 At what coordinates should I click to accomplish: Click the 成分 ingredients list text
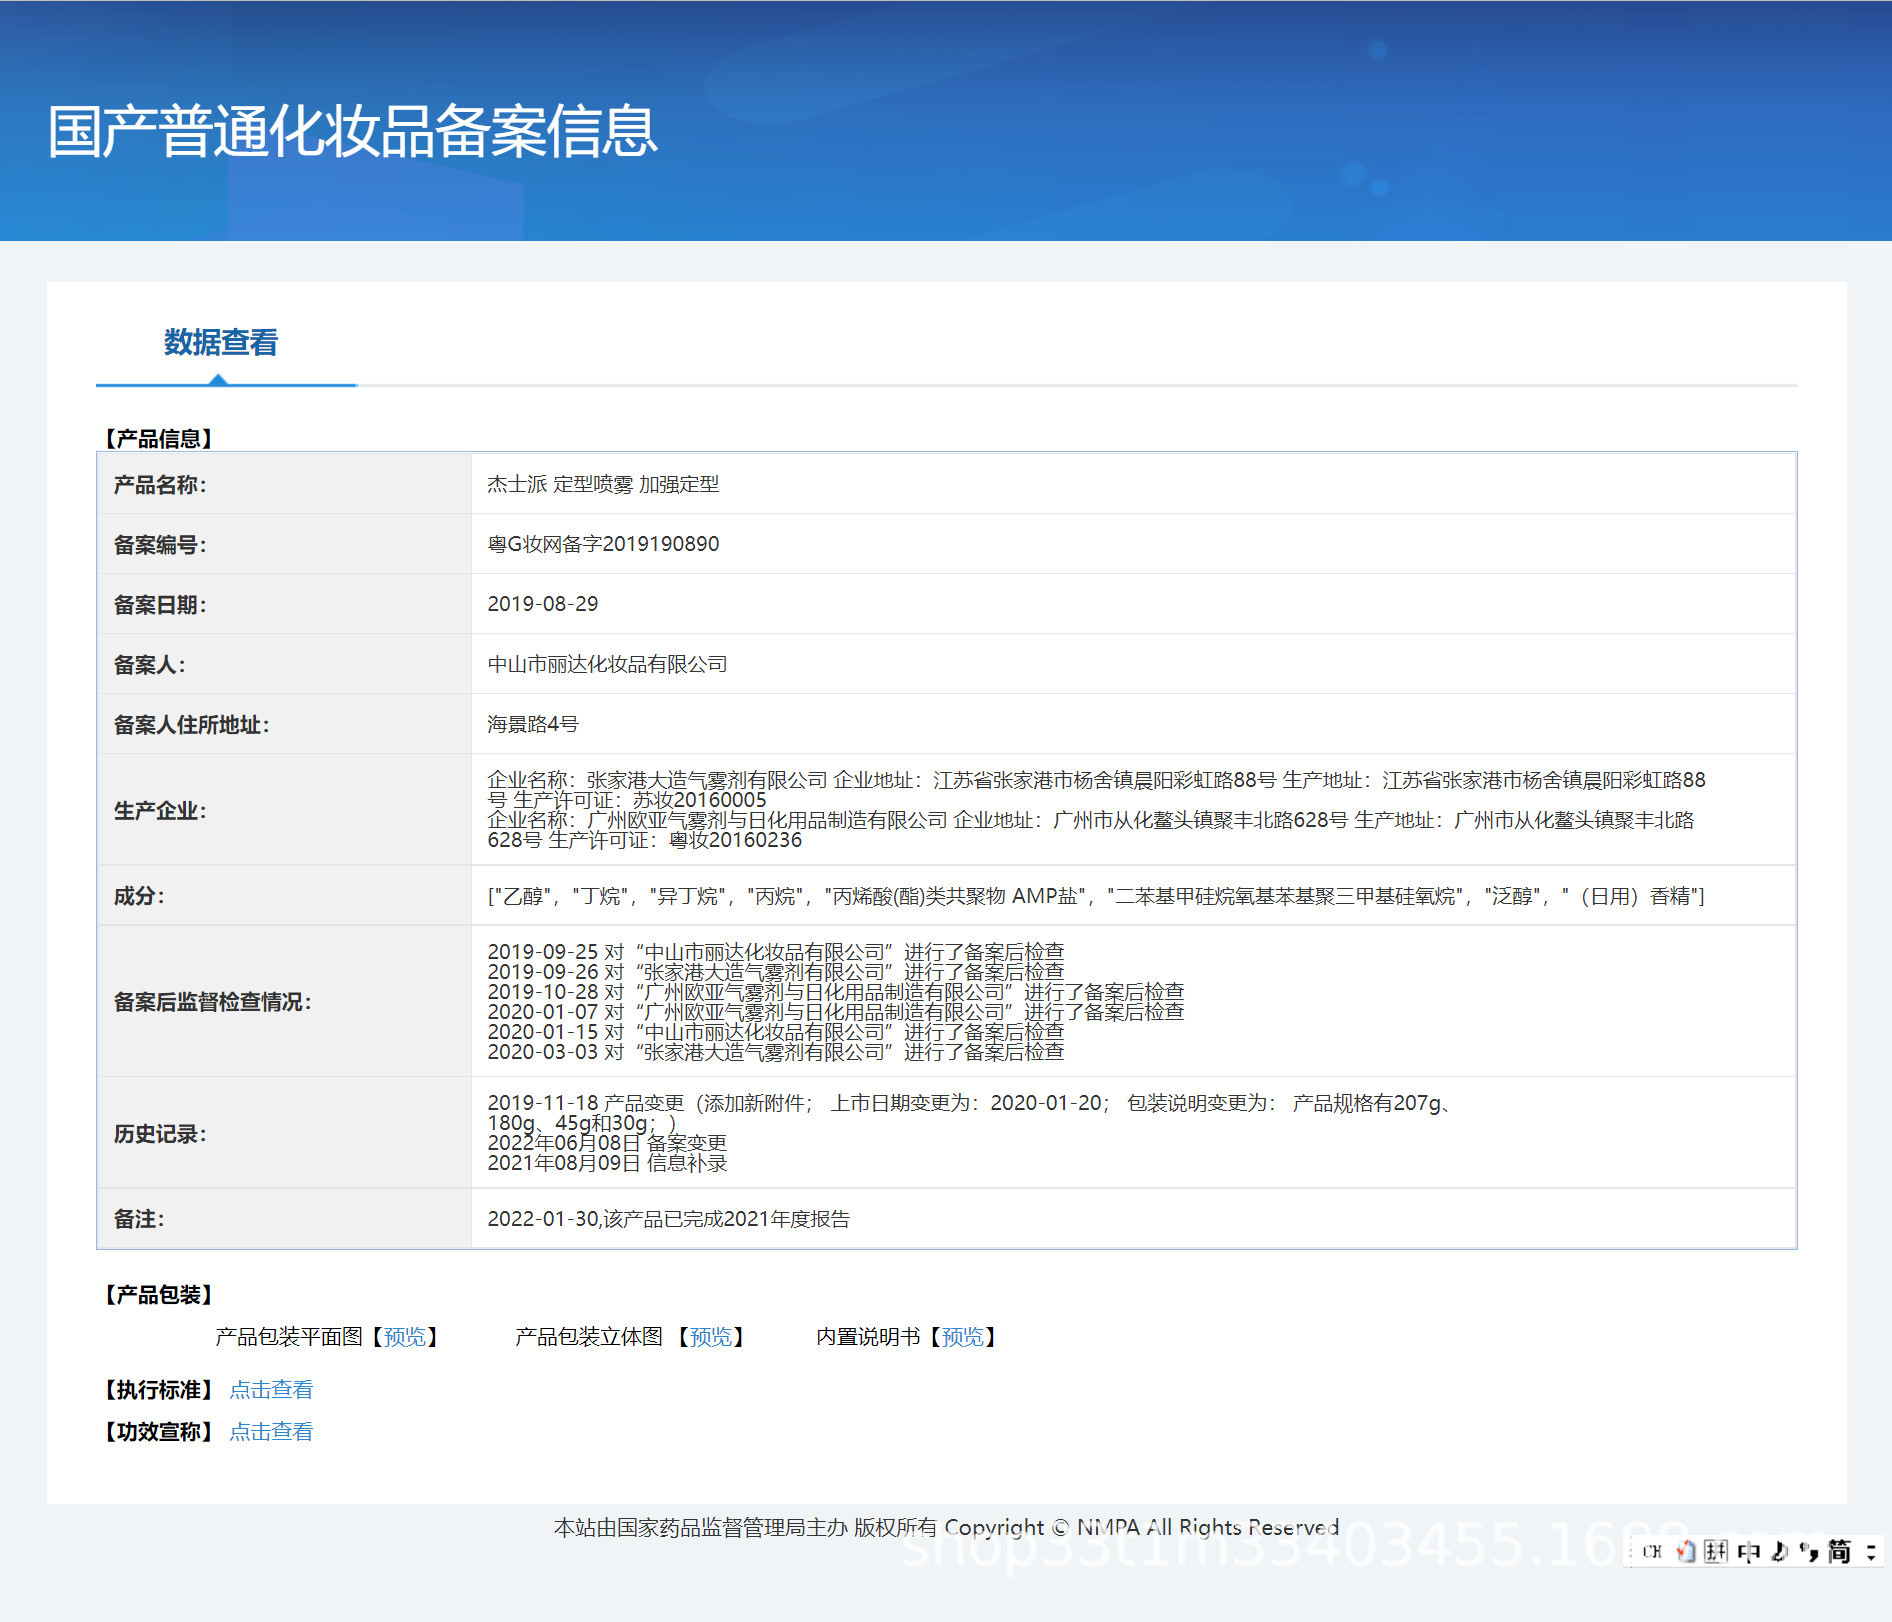(1096, 896)
